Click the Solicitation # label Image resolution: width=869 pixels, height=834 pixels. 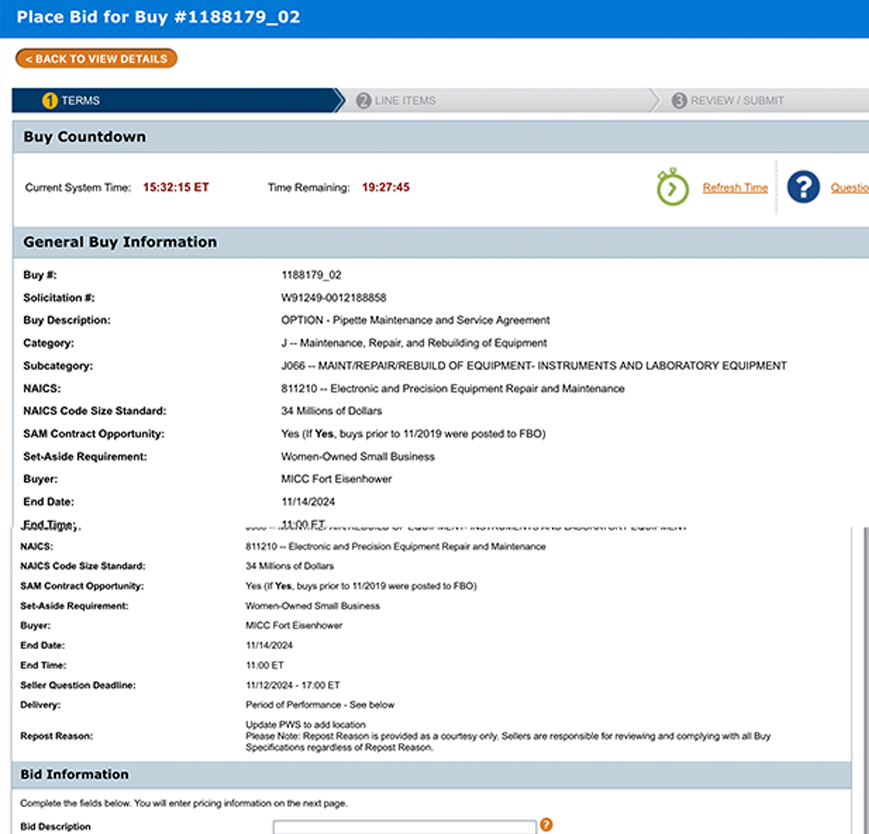point(59,298)
